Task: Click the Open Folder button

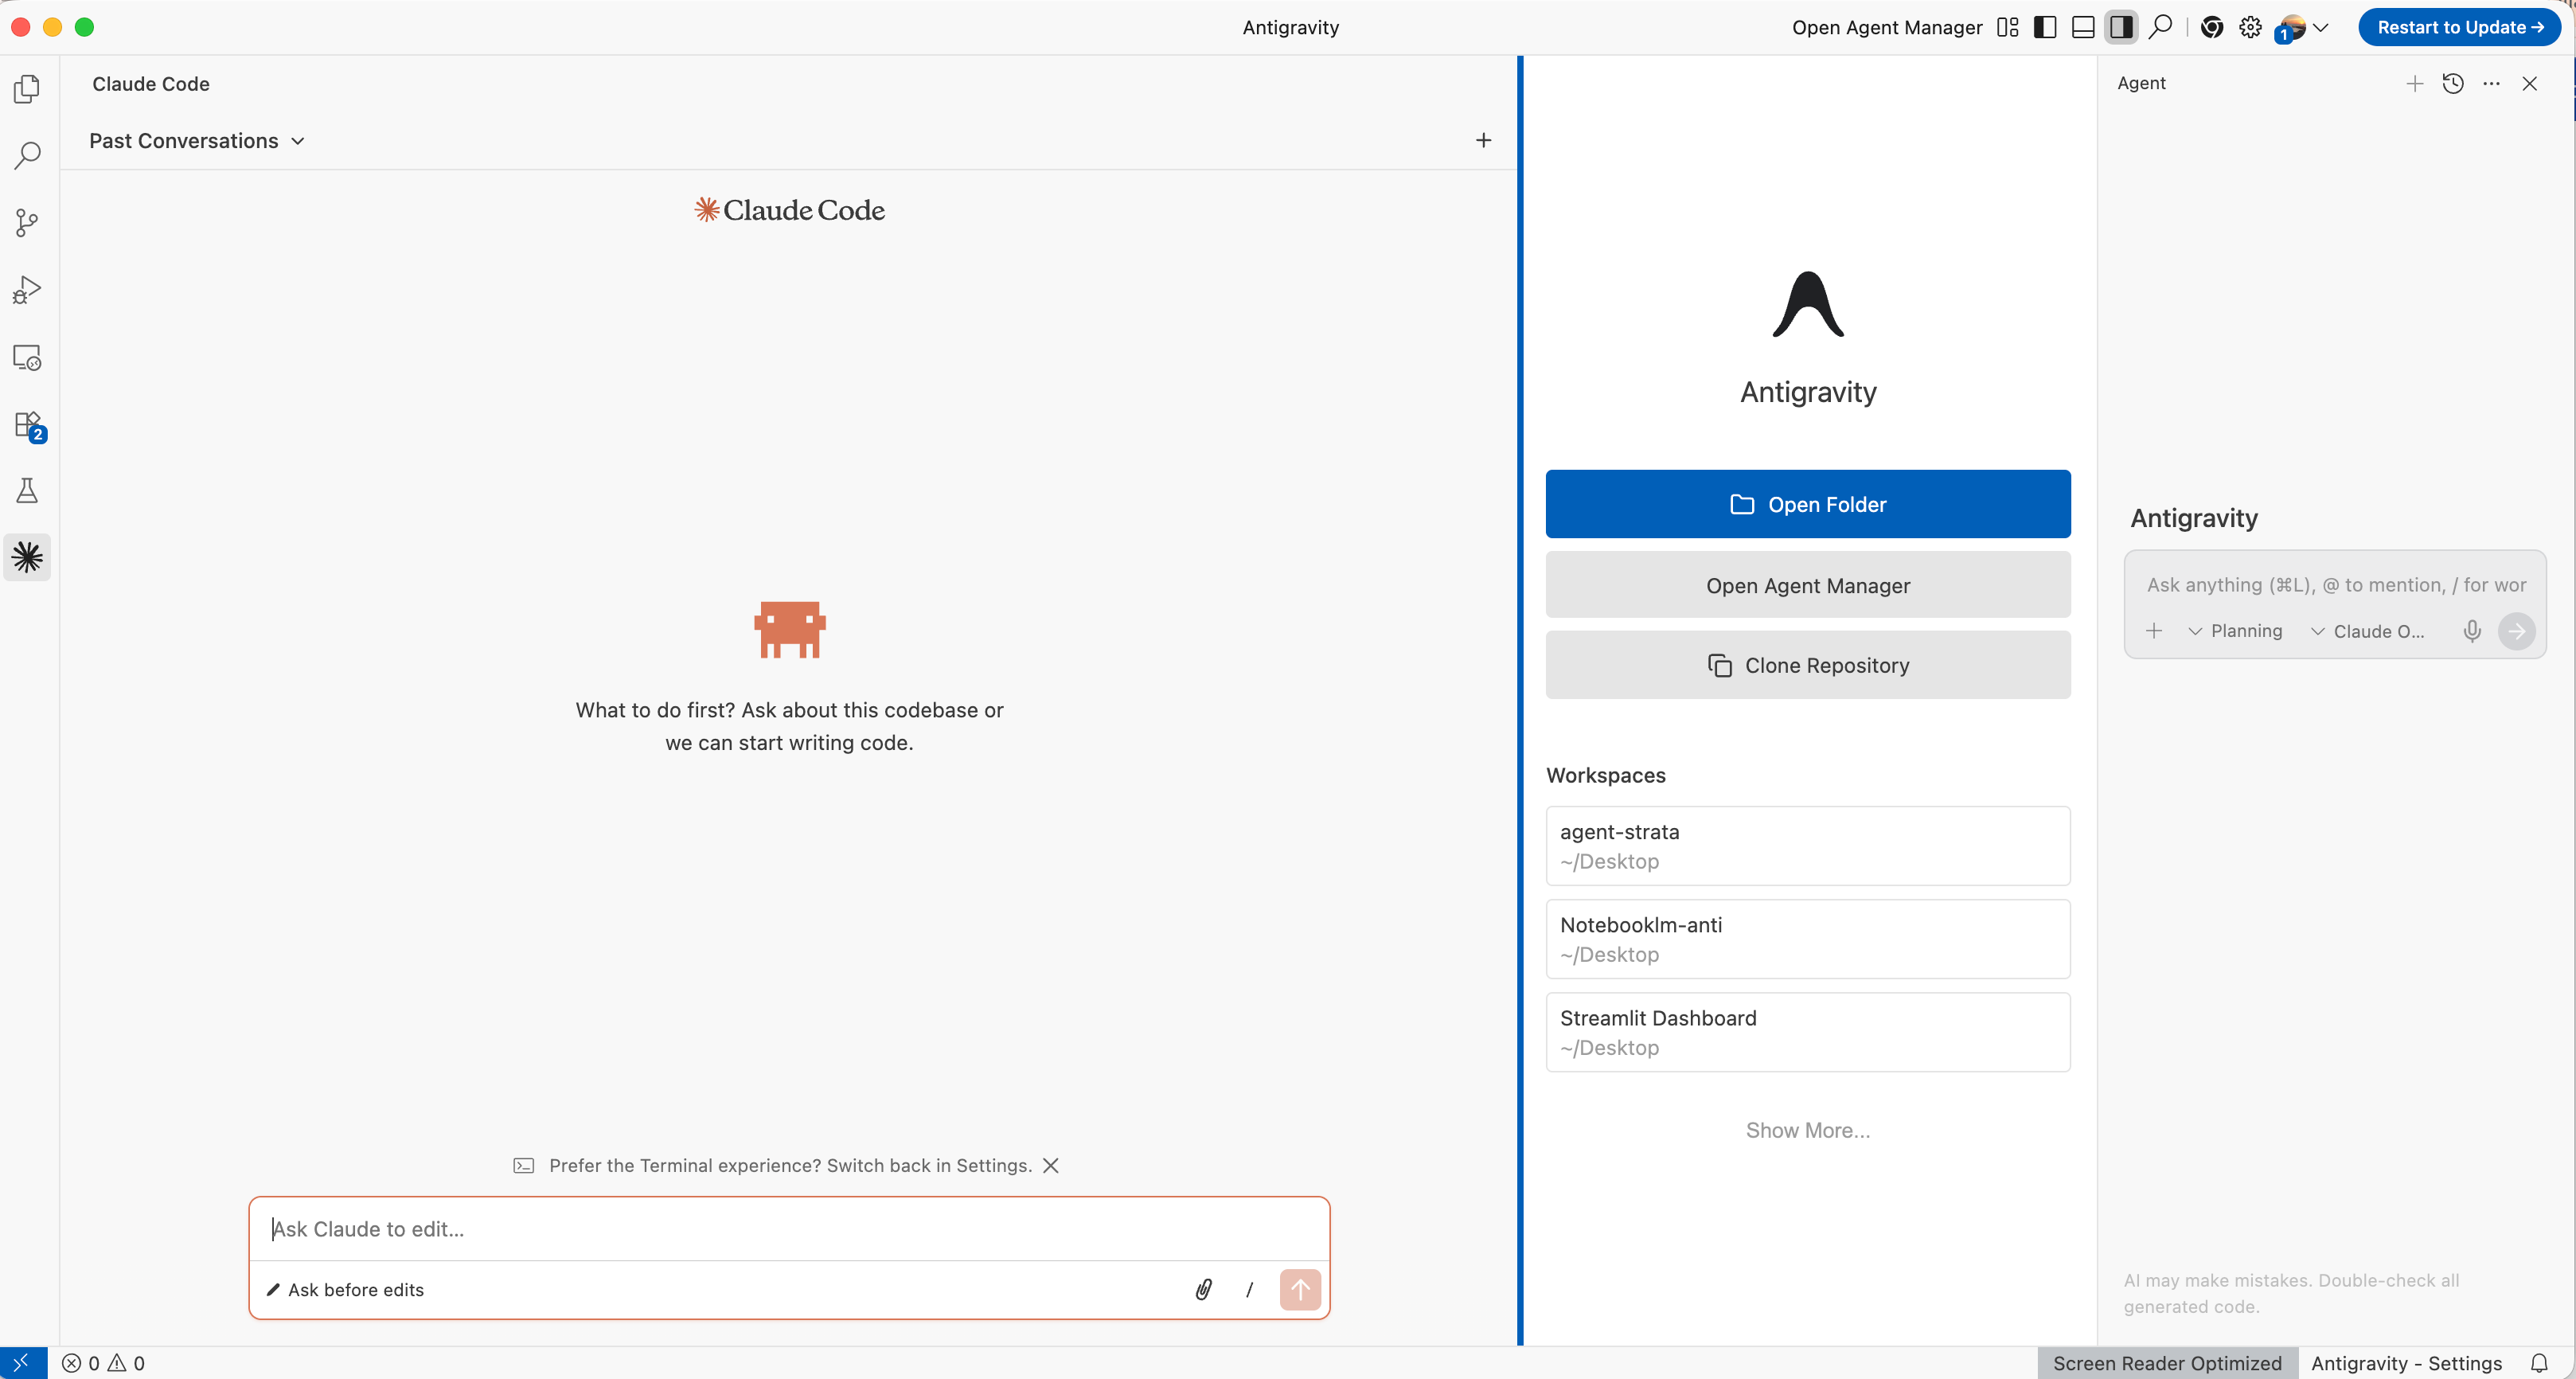Action: click(1807, 504)
